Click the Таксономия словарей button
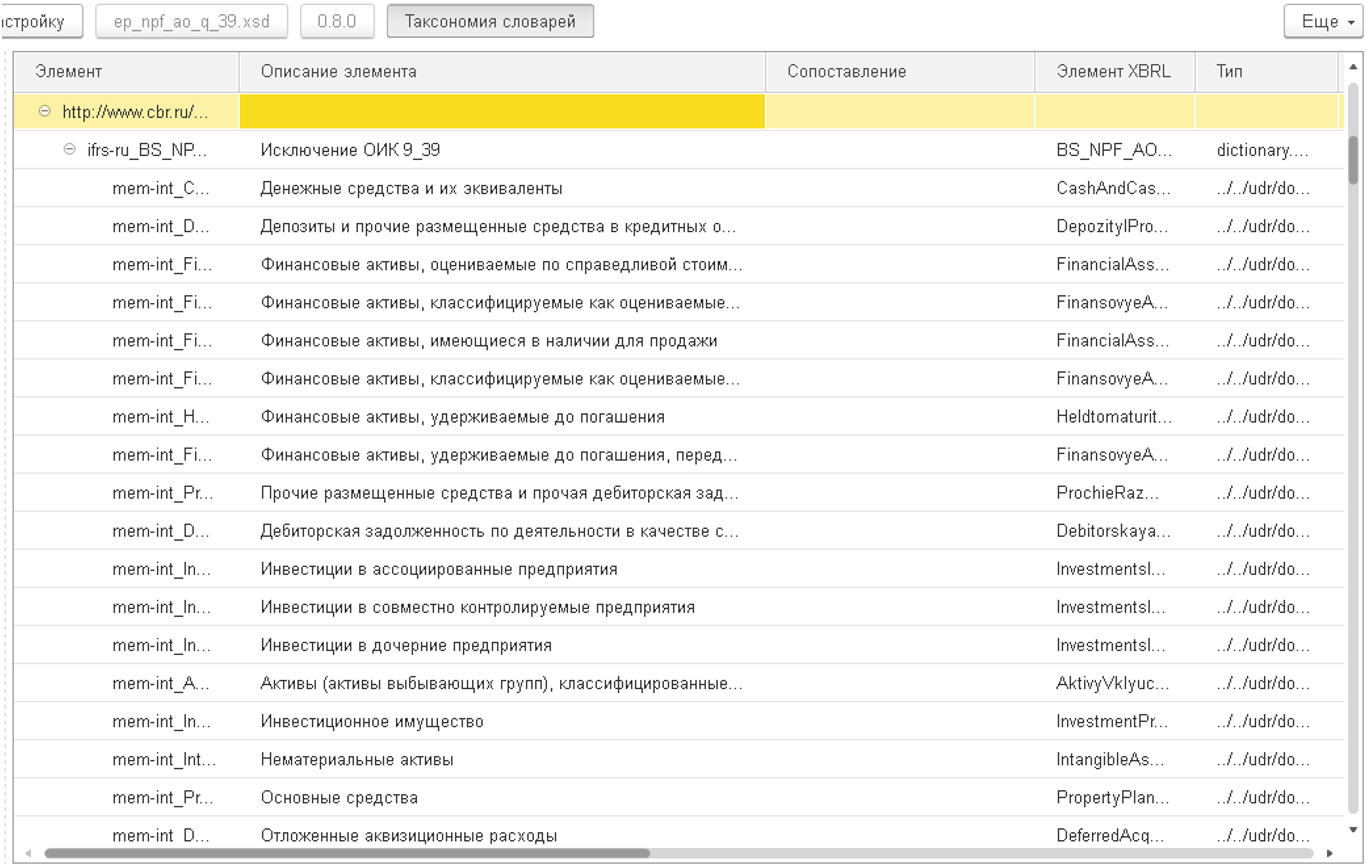 click(x=490, y=21)
